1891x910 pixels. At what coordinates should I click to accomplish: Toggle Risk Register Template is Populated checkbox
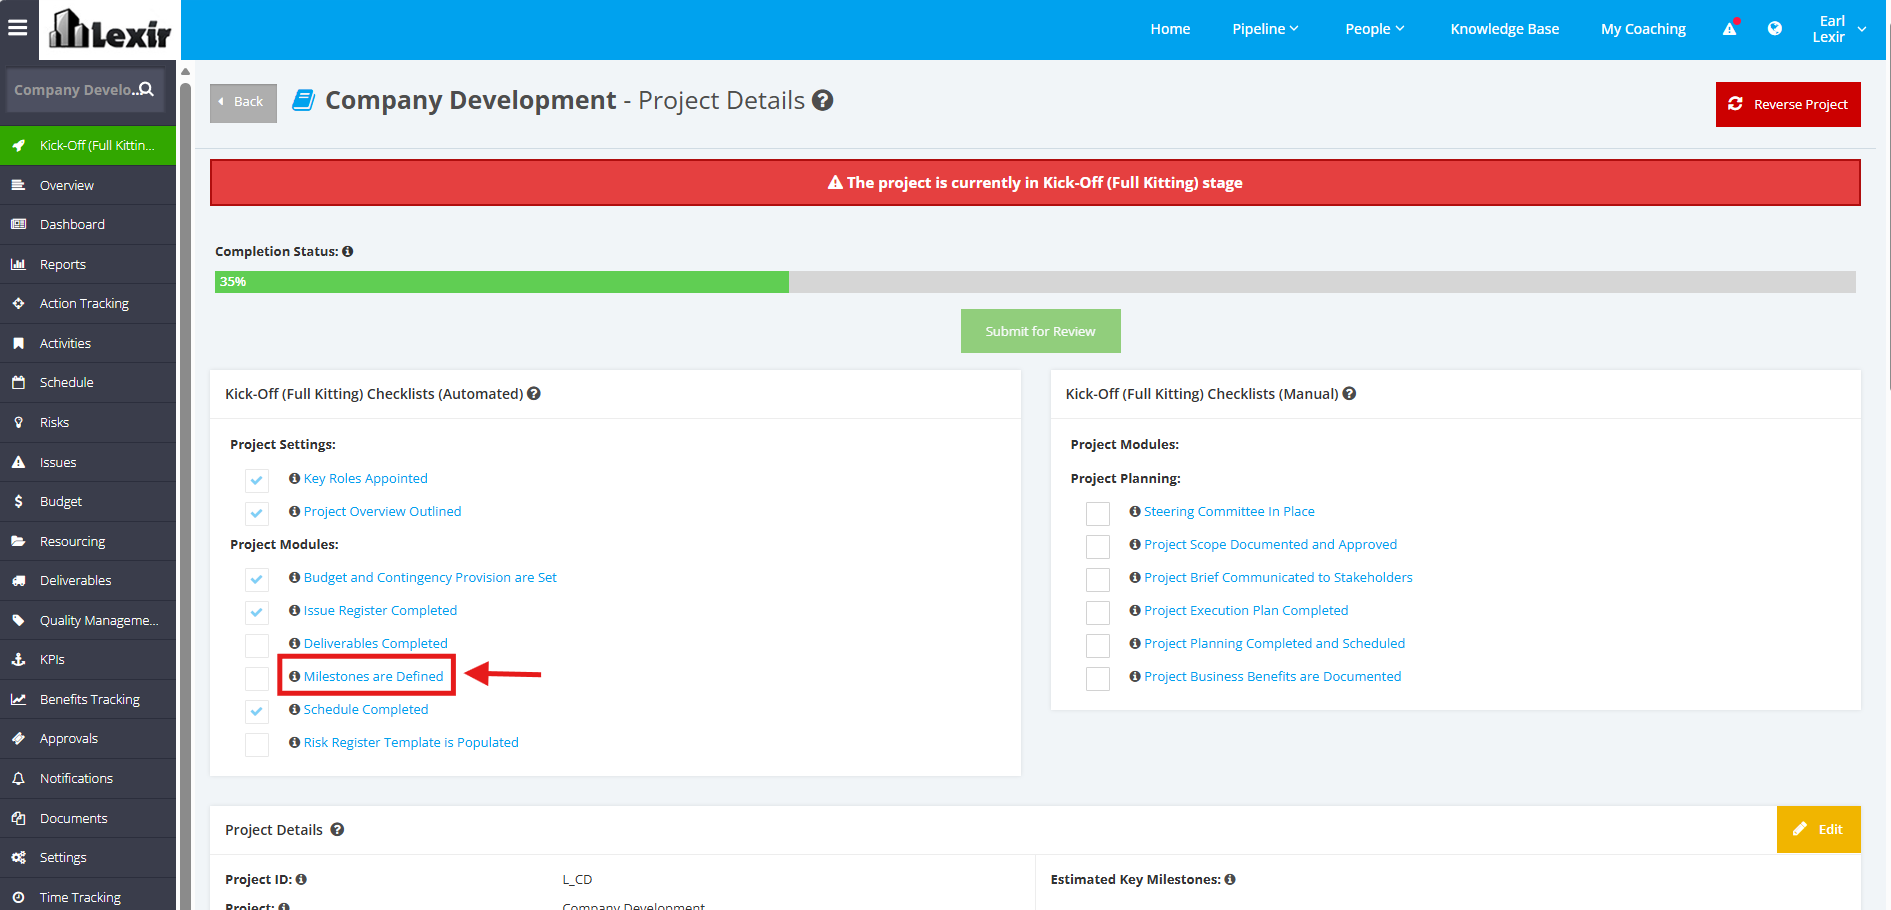pos(257,744)
